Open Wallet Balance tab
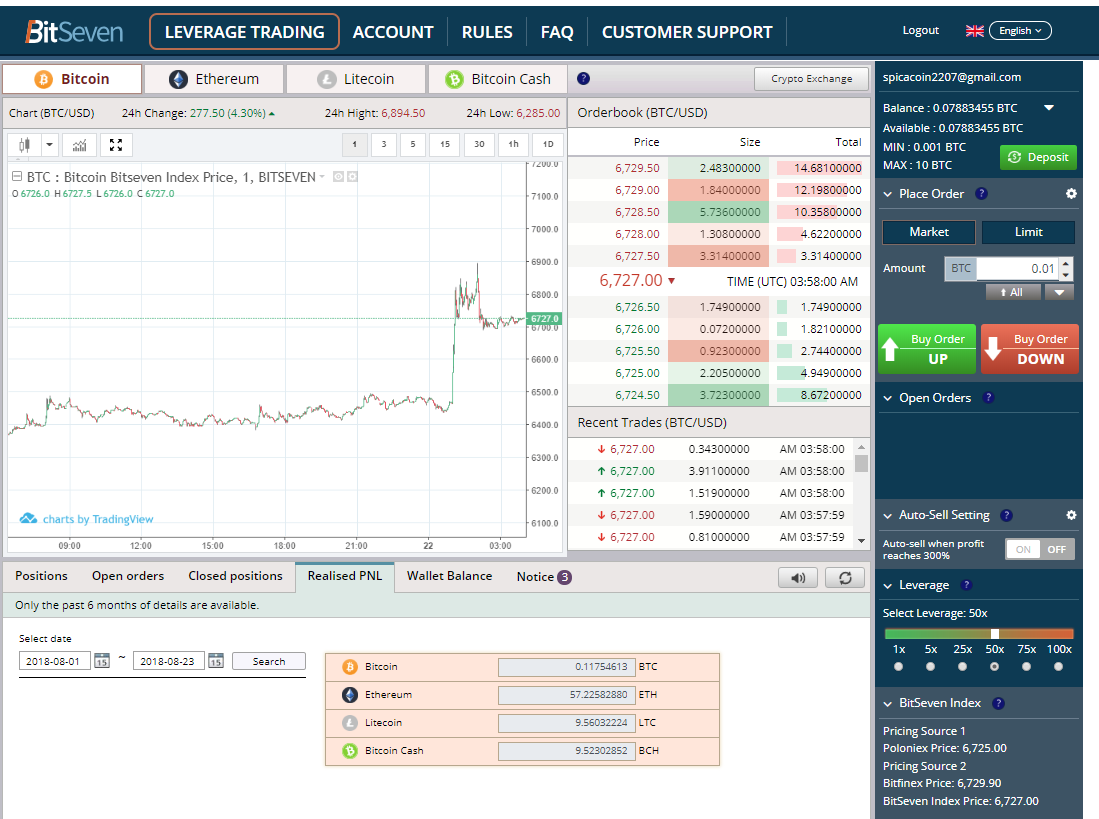The image size is (1099, 819). pos(449,576)
